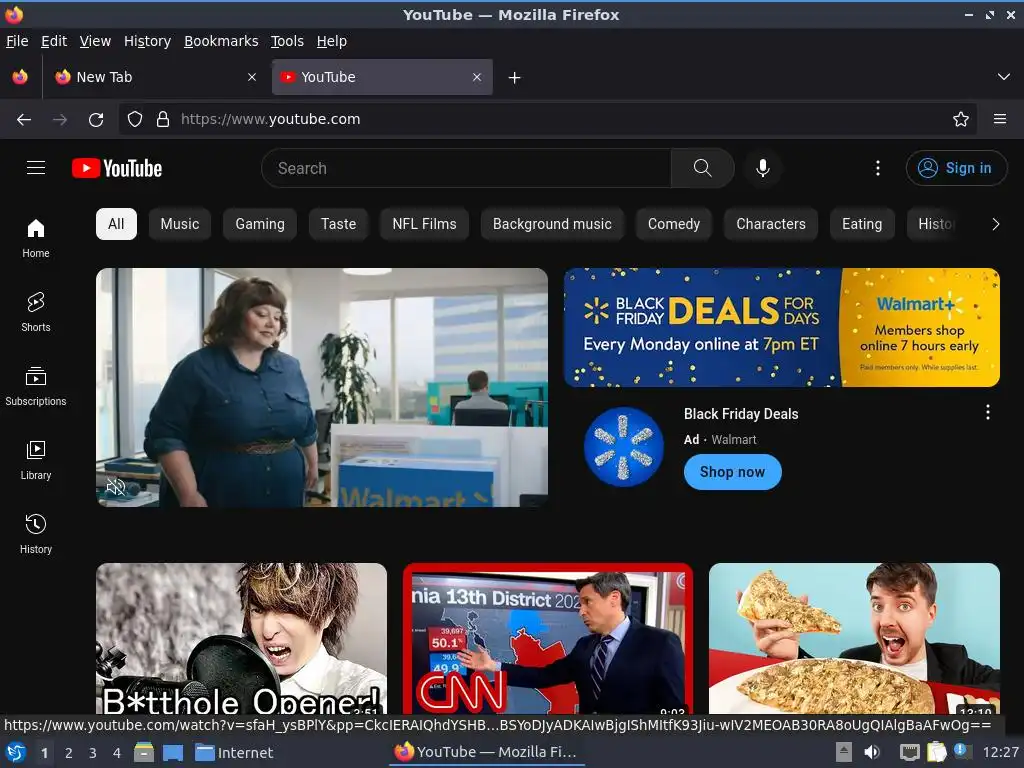This screenshot has width=1024, height=768.
Task: Click the Sign in button
Action: click(956, 168)
